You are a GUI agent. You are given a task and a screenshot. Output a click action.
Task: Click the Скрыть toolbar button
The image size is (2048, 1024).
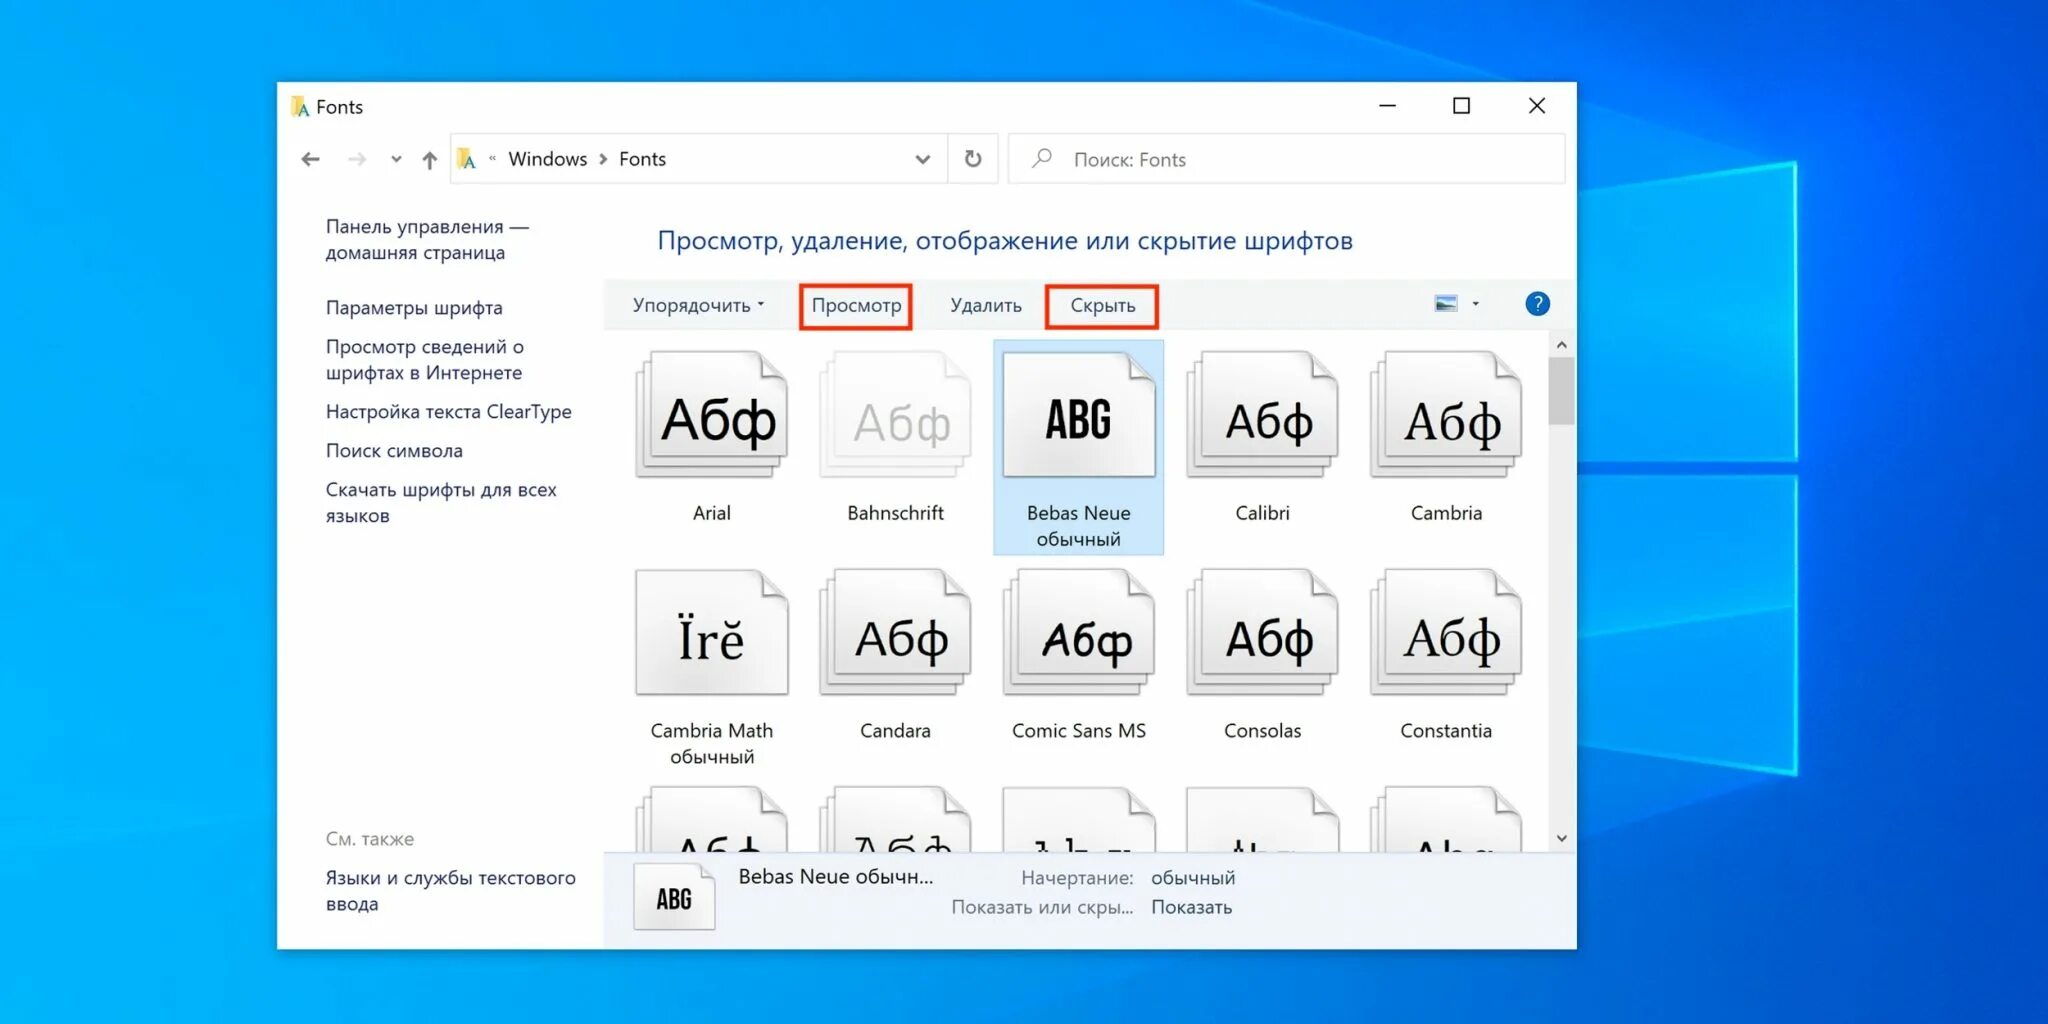1102,306
